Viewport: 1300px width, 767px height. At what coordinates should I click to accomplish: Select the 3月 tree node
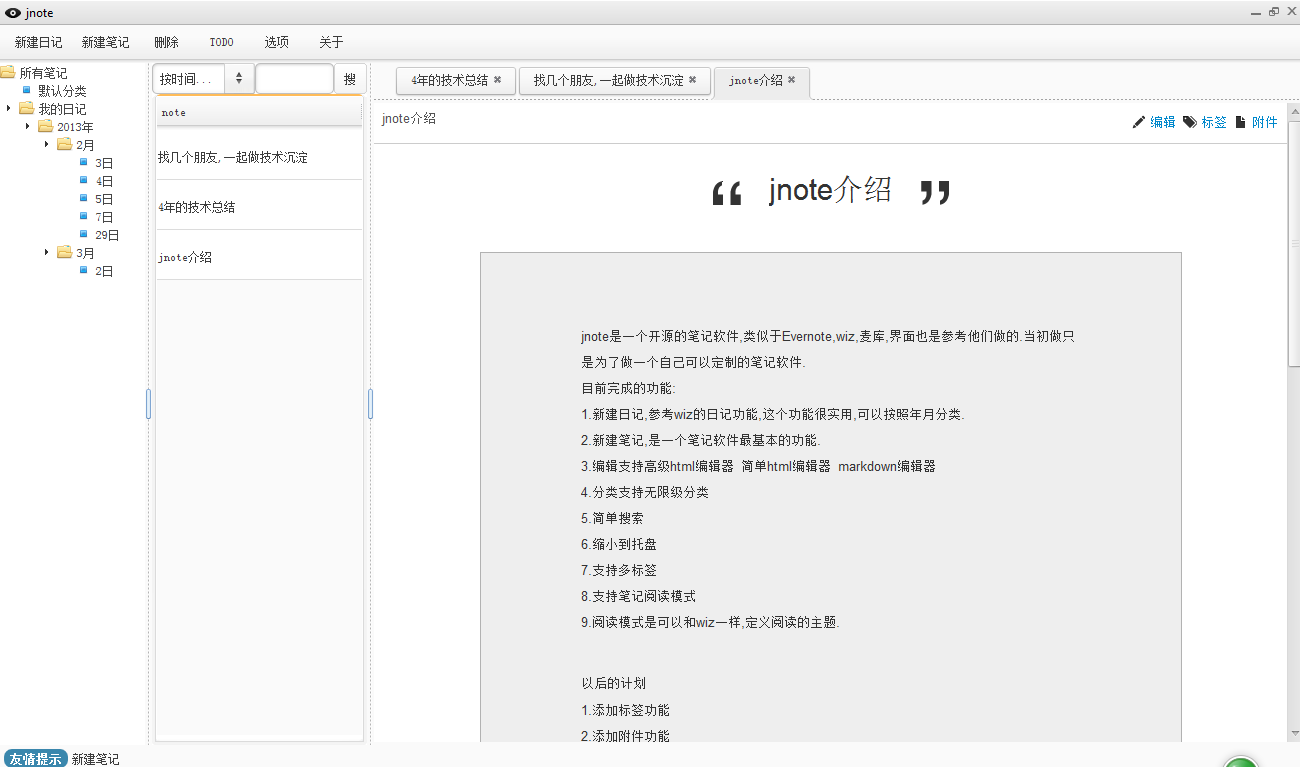86,253
